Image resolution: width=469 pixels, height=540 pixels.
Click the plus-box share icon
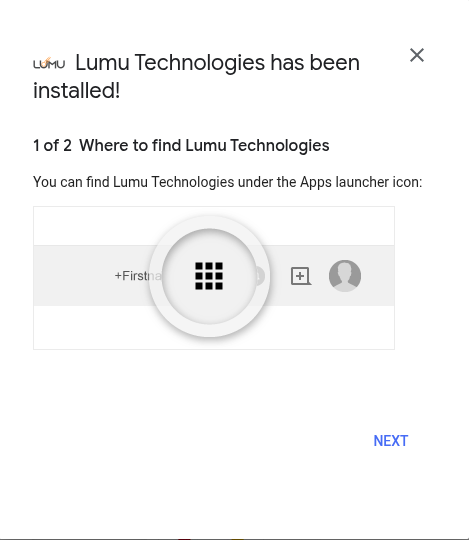(301, 276)
